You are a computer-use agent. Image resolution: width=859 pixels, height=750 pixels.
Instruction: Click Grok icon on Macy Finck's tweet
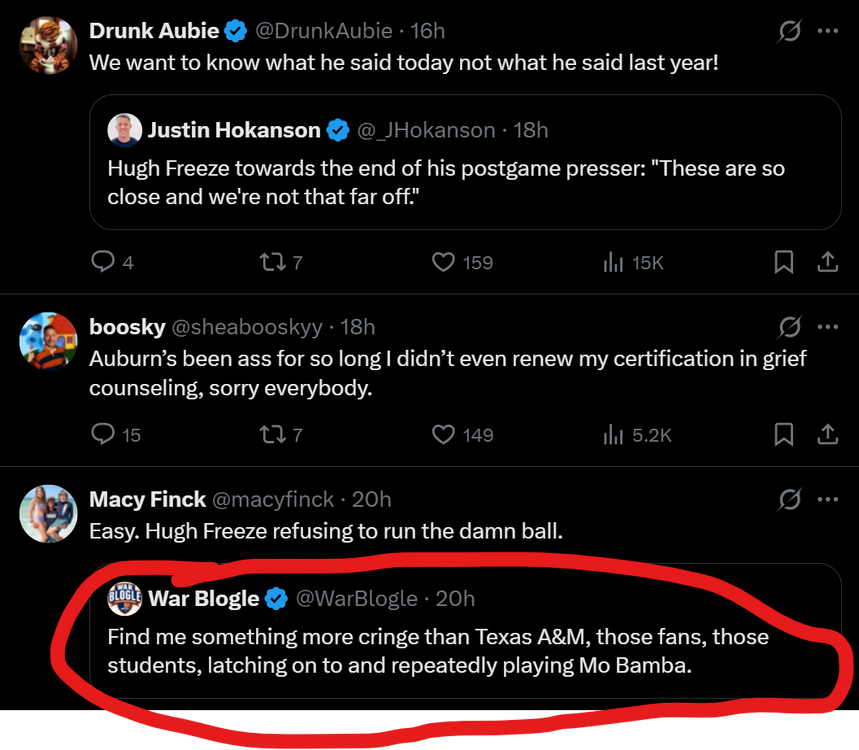tap(790, 498)
